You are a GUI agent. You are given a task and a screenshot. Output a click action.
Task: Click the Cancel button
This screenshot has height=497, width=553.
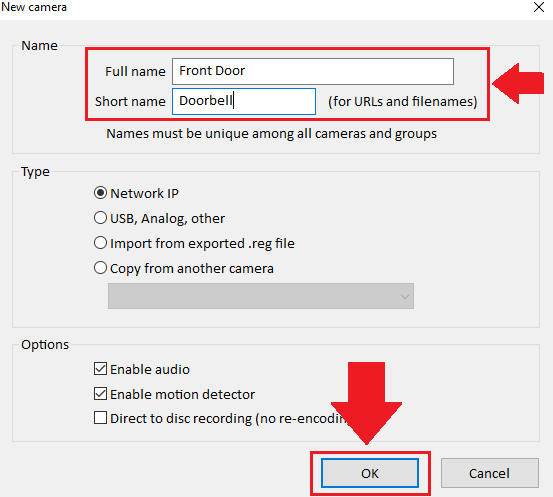[490, 473]
